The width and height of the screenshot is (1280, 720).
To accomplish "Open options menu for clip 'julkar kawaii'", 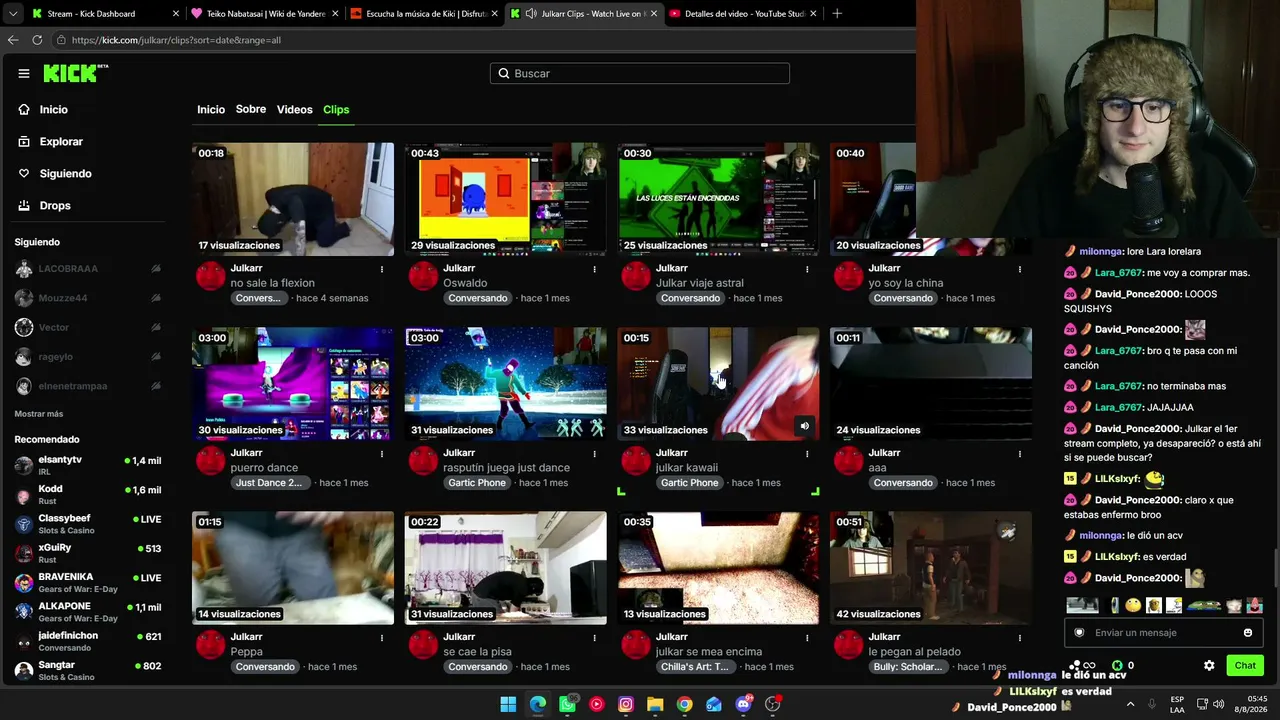I will (x=807, y=454).
